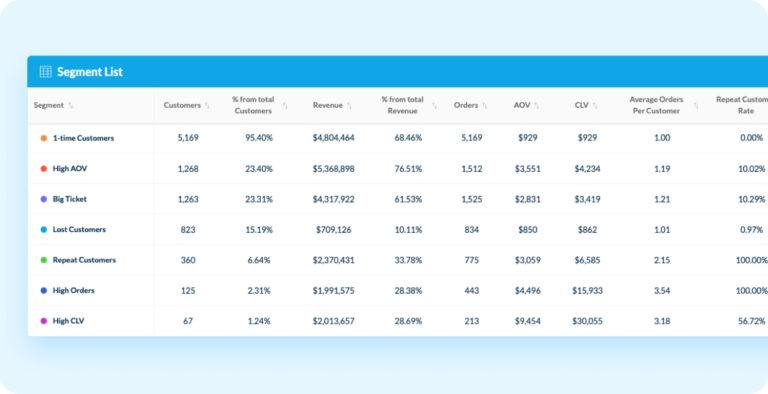Sort table by CLV sort arrows
This screenshot has height=394, width=768.
coord(595,105)
